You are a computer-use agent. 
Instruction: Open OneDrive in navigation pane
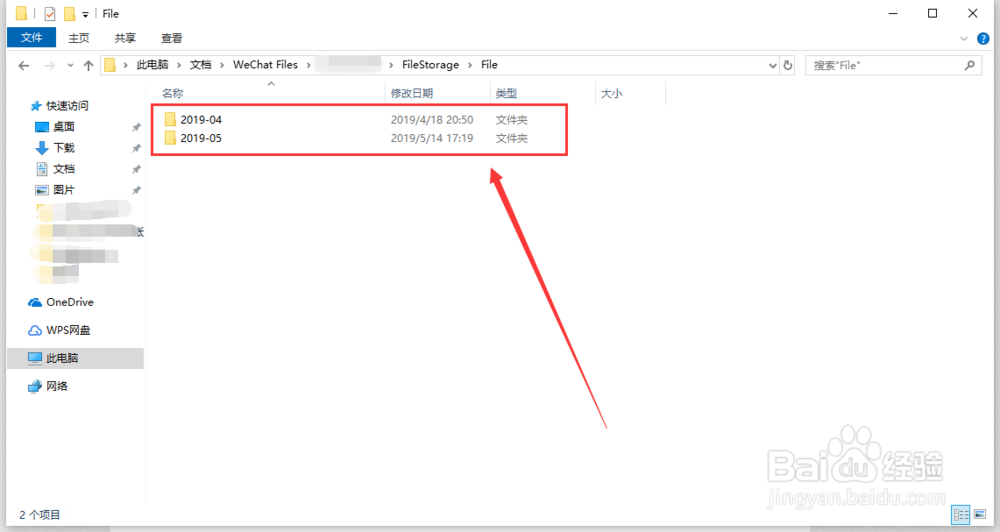click(x=70, y=302)
